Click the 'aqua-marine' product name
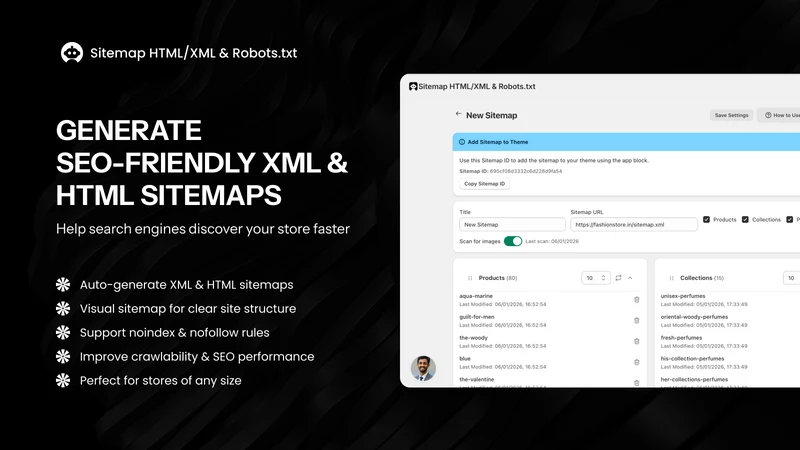Screen dimensions: 800x450 (x=476, y=296)
